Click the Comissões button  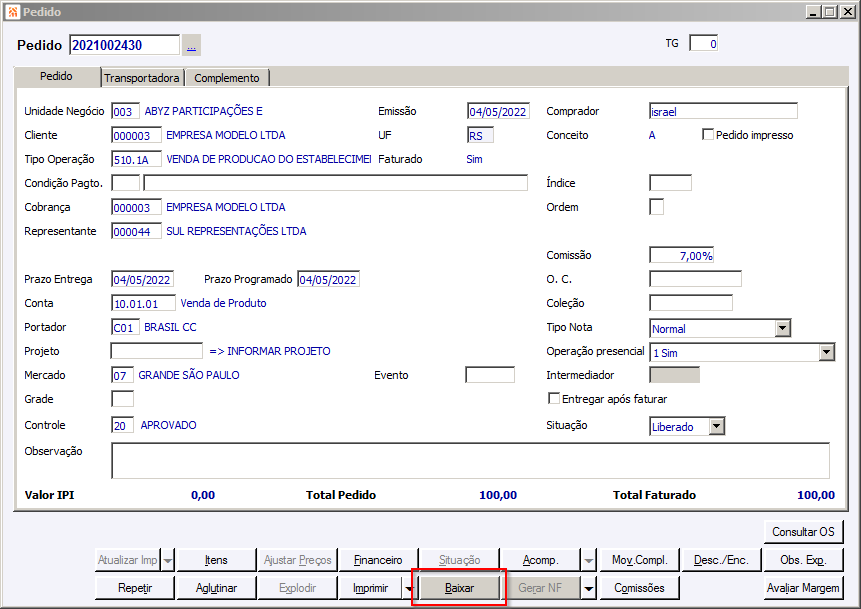(x=639, y=588)
